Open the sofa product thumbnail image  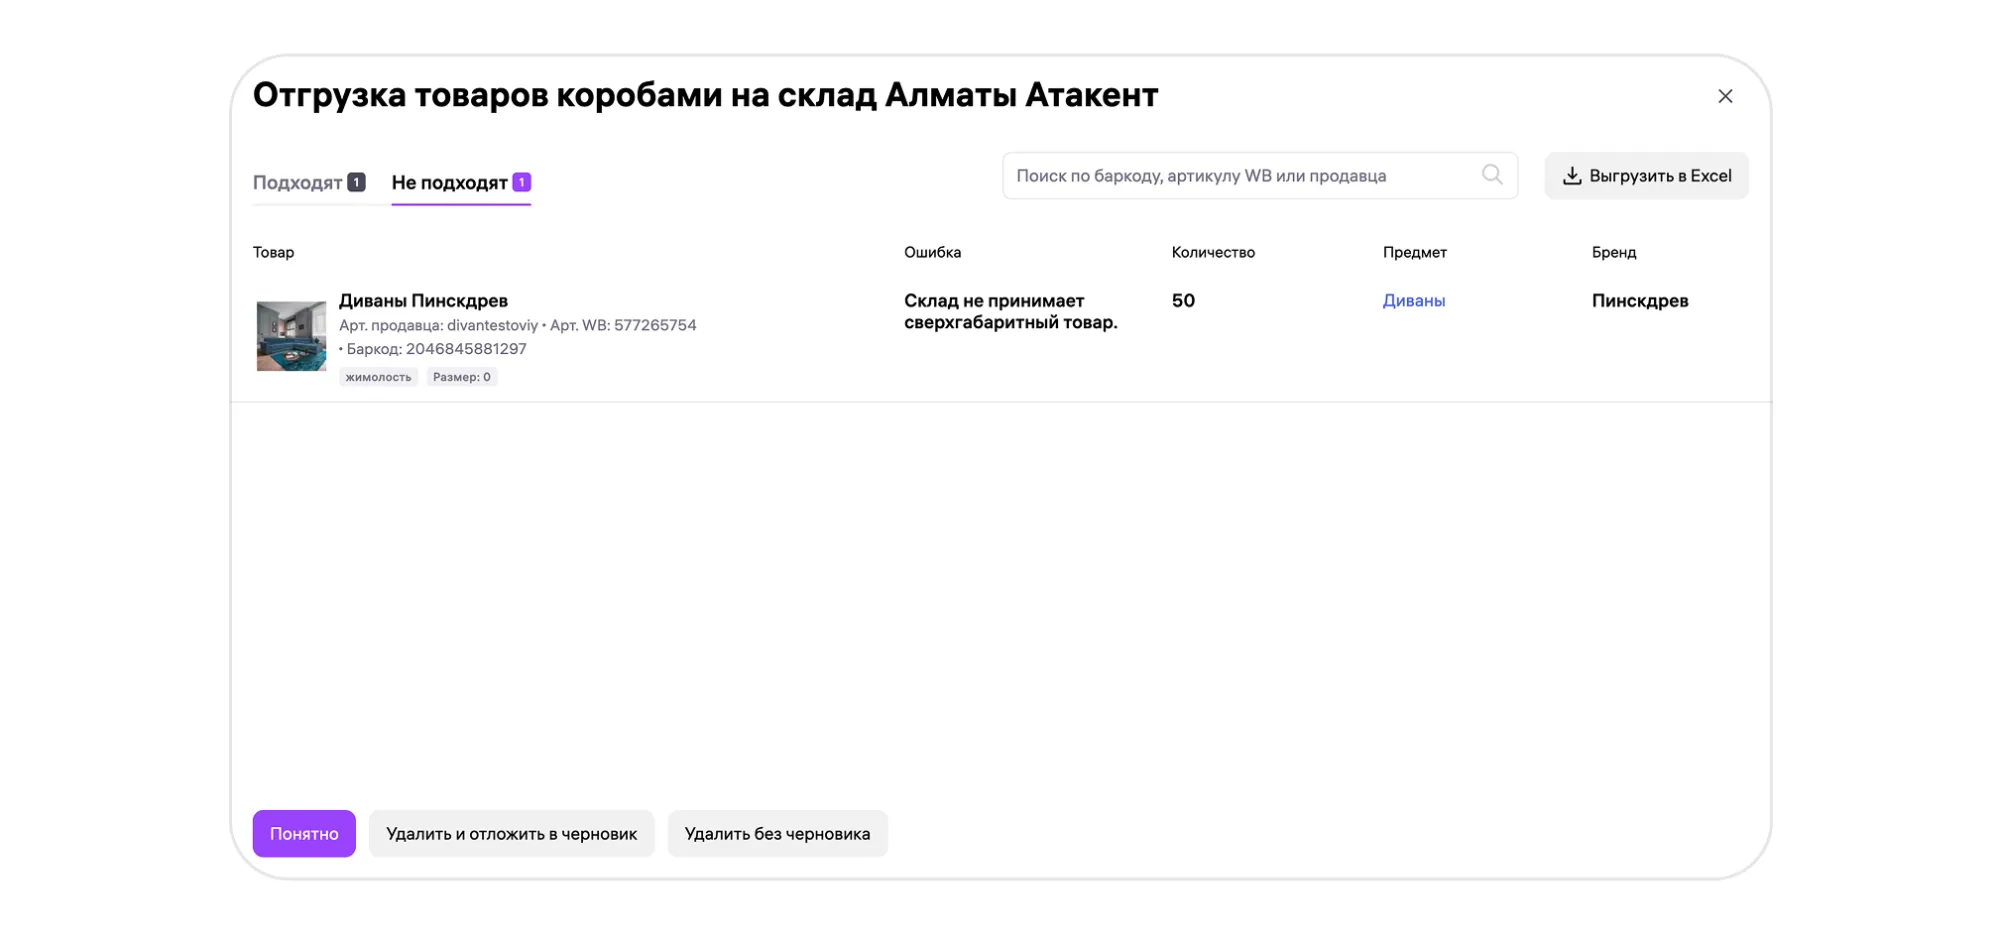coord(291,336)
